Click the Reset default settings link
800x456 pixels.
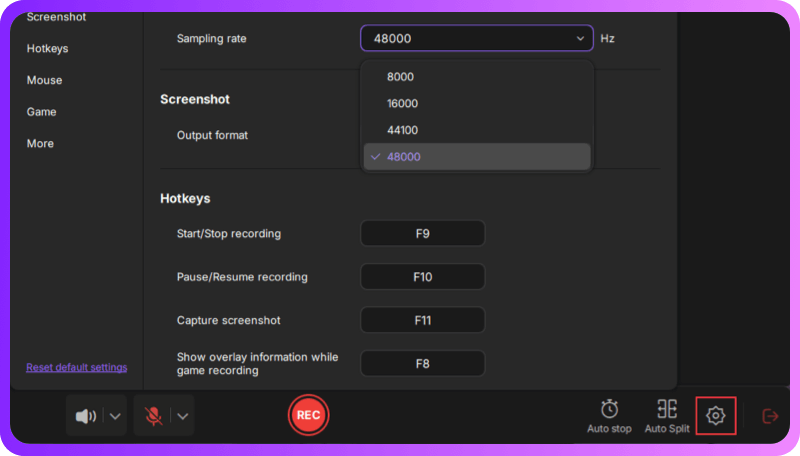coord(77,367)
